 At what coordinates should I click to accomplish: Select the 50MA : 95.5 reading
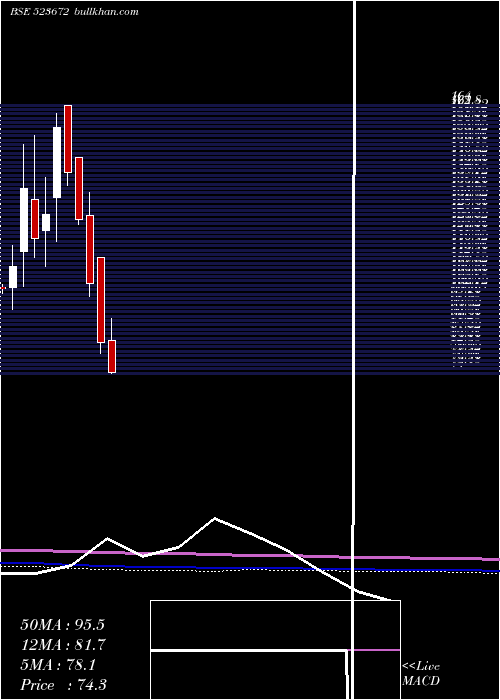[x=62, y=625]
